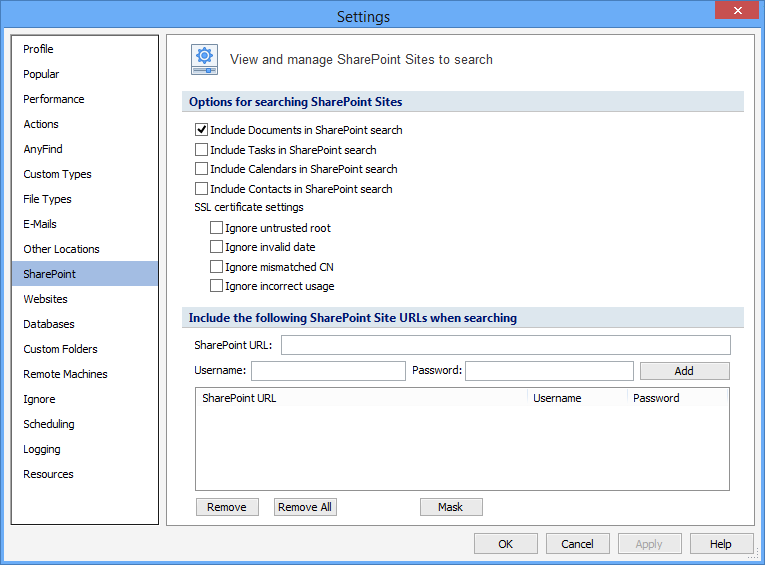Sort by the Username column header
765x565 pixels.
coord(557,398)
